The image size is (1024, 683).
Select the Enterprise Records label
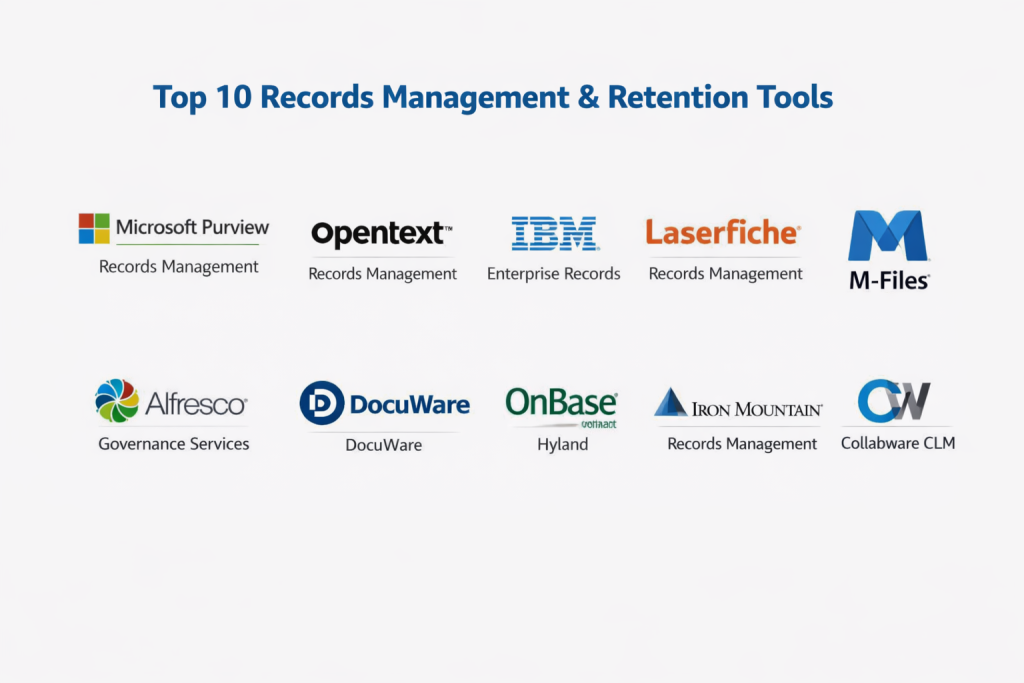[x=554, y=274]
